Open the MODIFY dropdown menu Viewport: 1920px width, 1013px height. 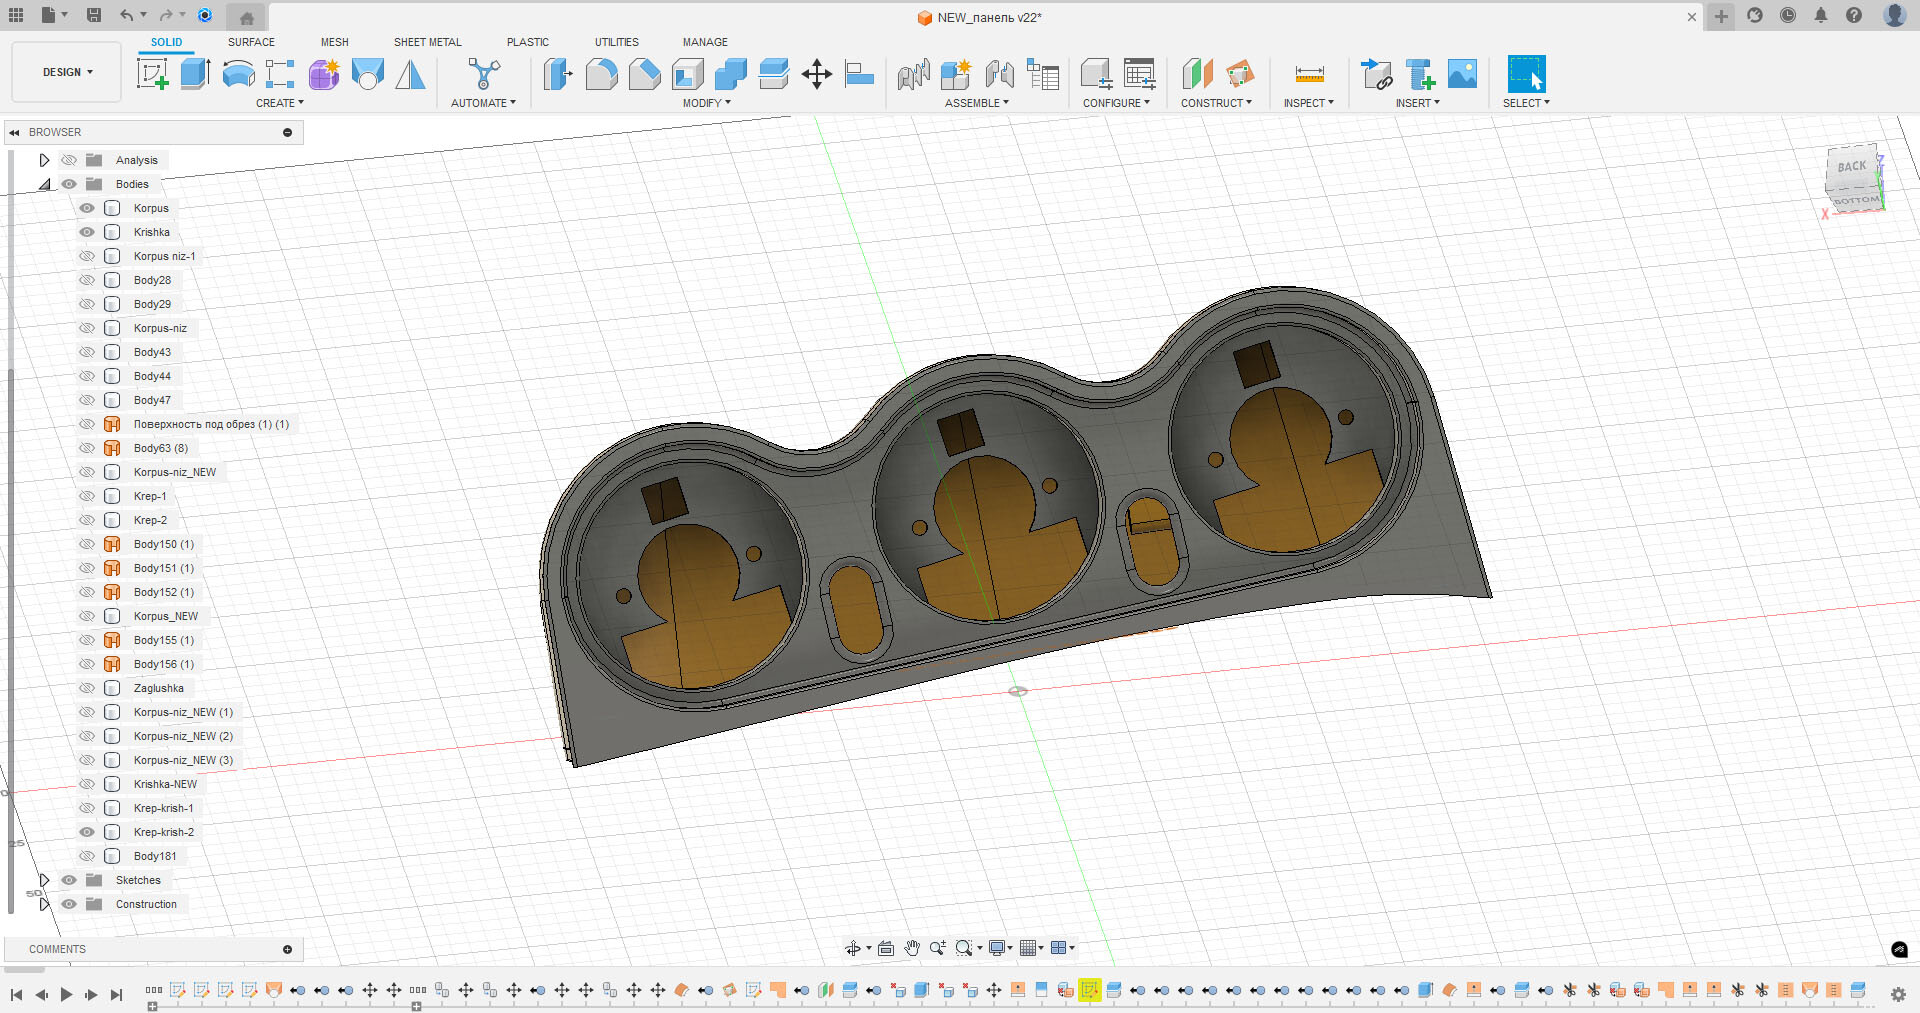point(707,103)
